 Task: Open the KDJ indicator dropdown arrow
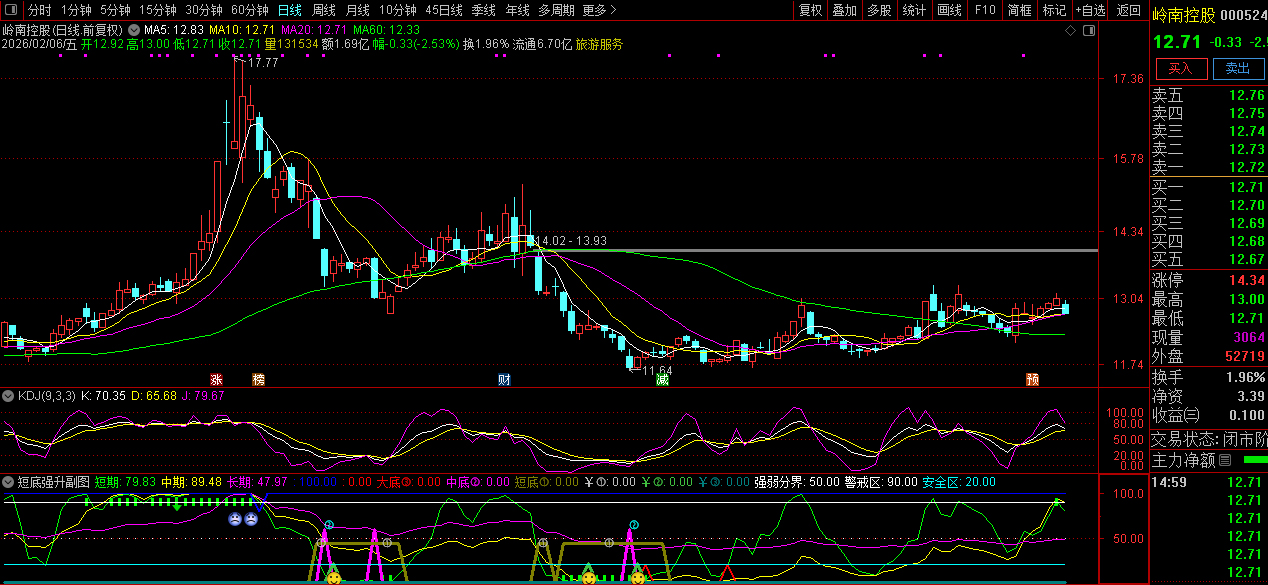click(x=8, y=396)
